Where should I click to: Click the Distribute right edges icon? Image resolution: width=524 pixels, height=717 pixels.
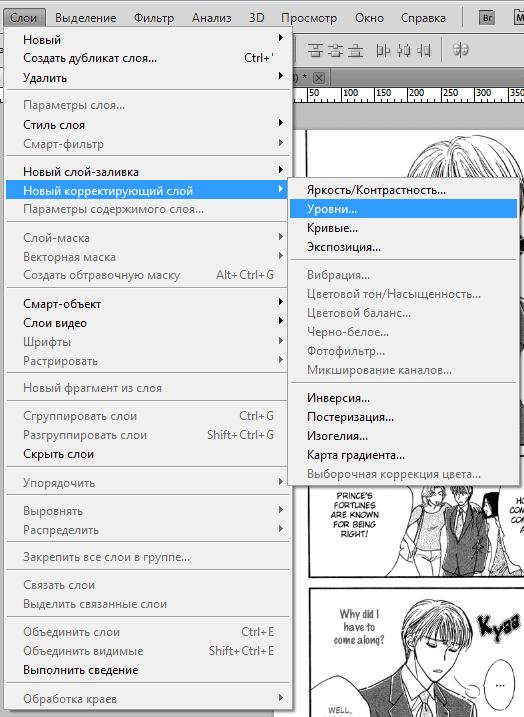pos(423,50)
